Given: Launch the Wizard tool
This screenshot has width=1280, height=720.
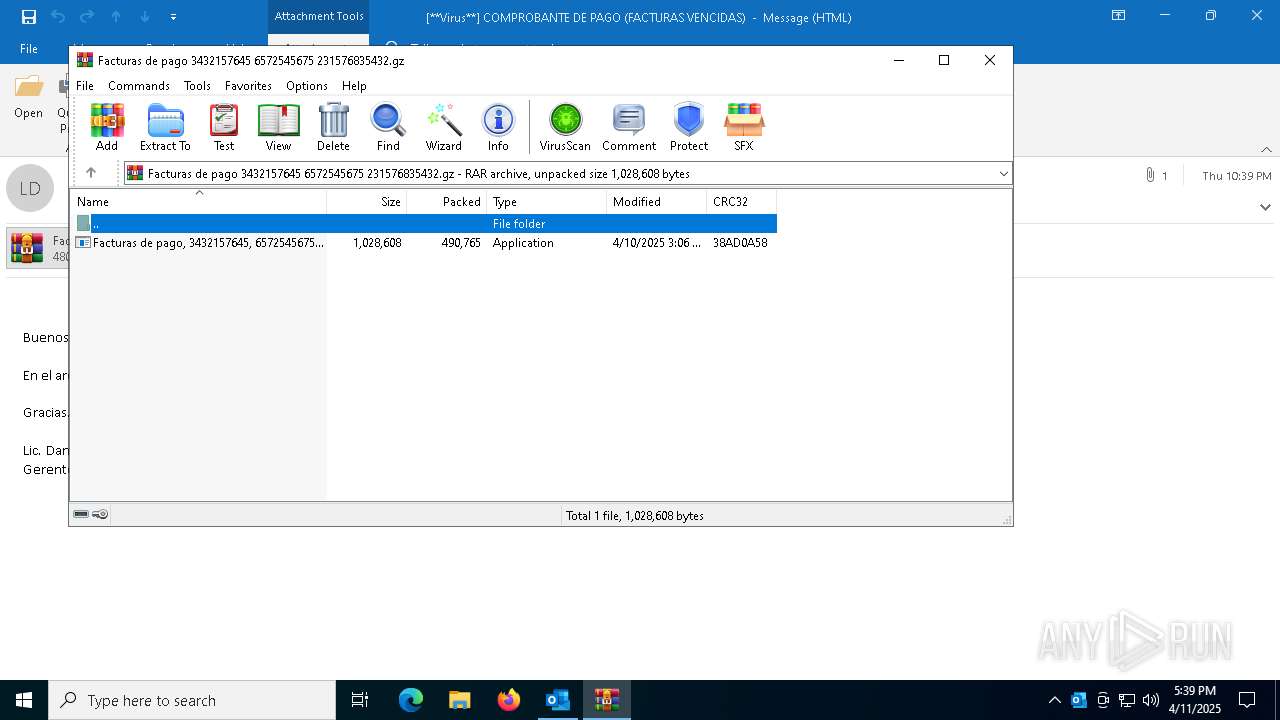Looking at the screenshot, I should coord(444,127).
